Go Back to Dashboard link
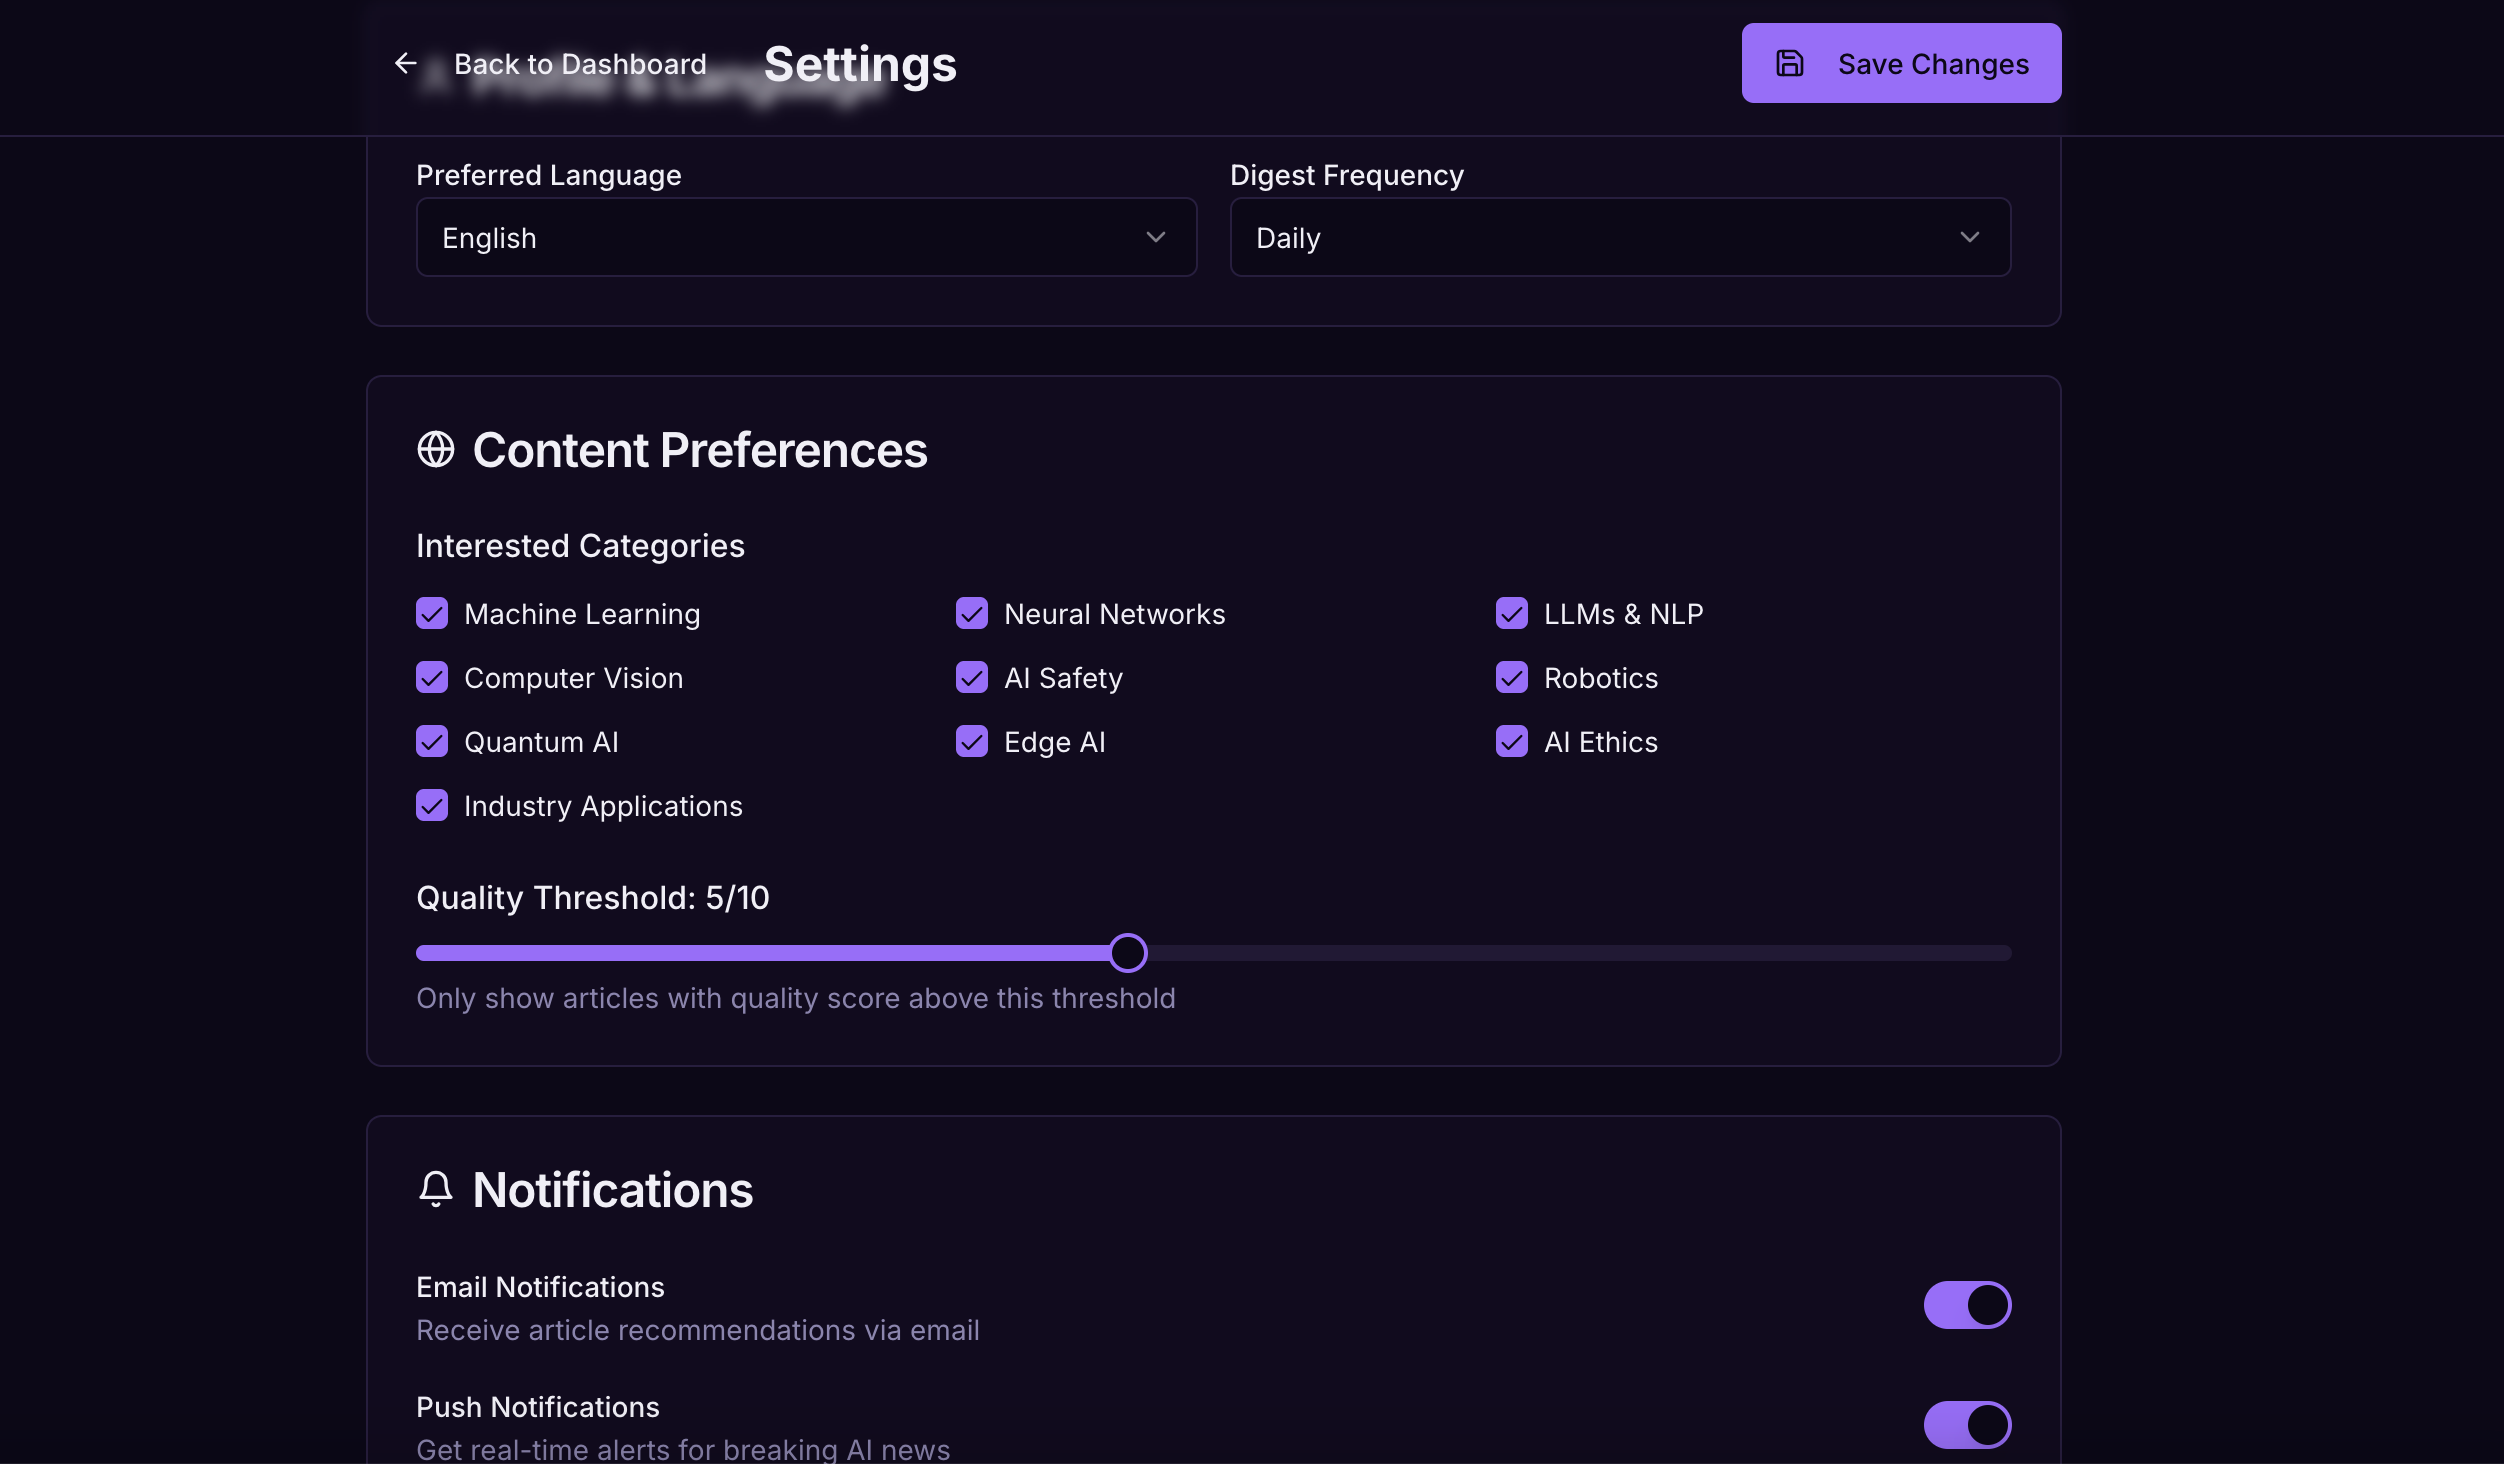This screenshot has width=2504, height=1464. [x=580, y=64]
